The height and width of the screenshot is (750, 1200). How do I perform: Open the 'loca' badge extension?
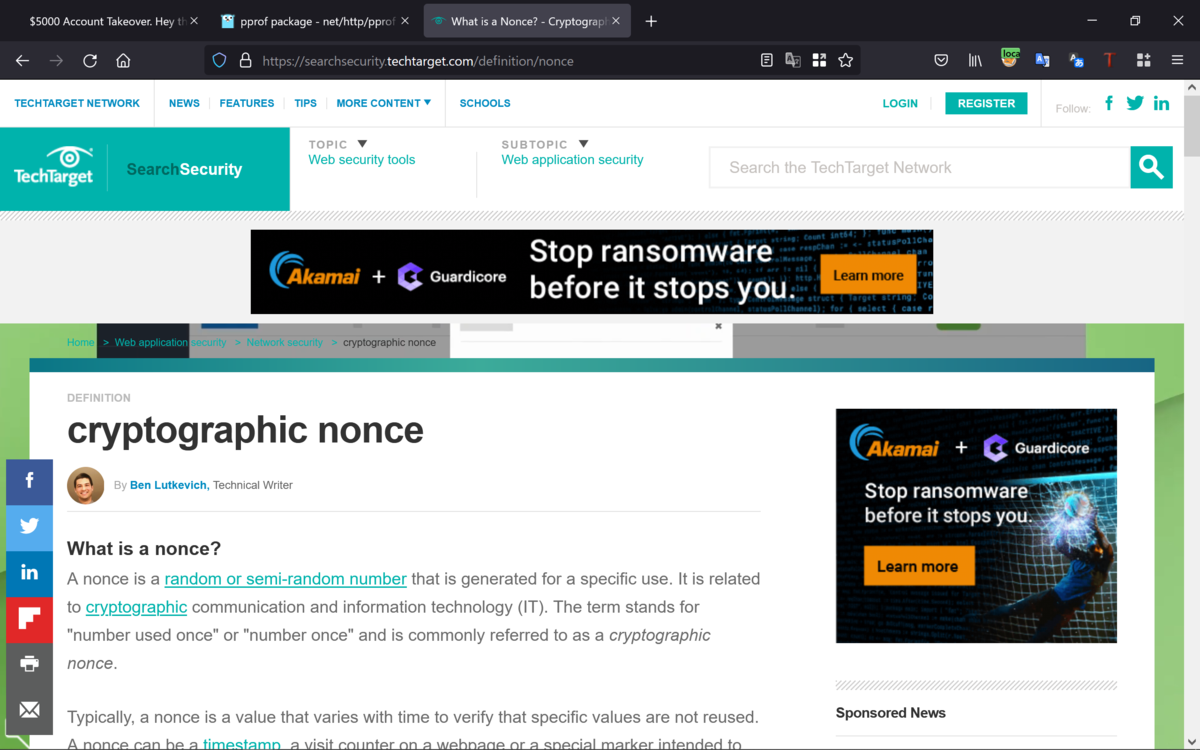[x=1009, y=59]
